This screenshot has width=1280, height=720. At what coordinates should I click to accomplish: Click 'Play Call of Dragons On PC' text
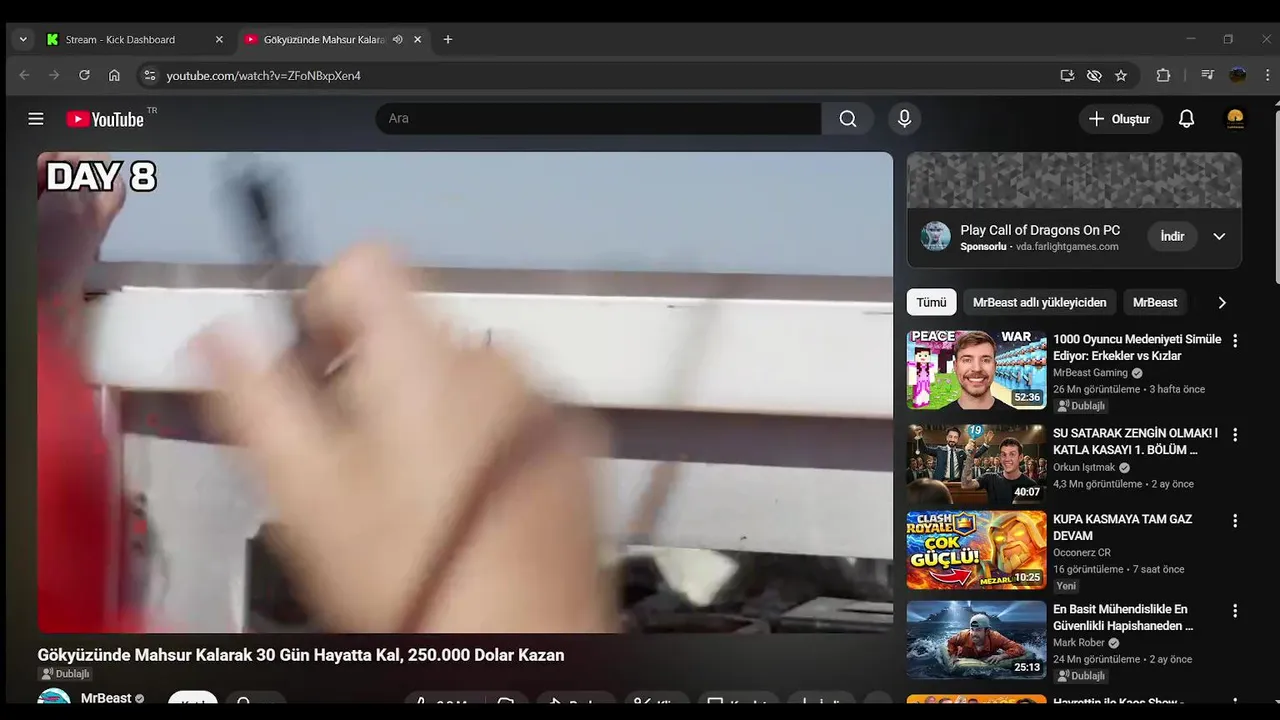tap(1040, 230)
